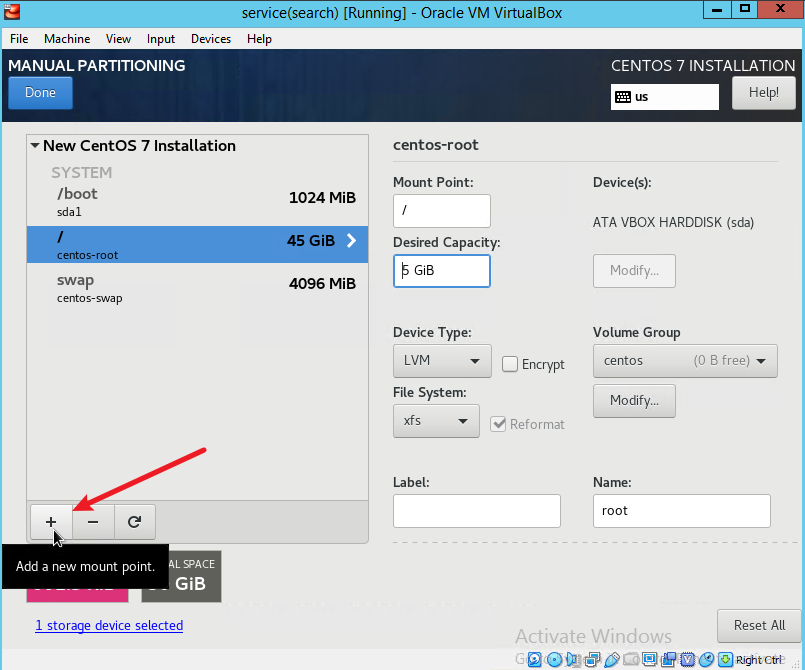The width and height of the screenshot is (805, 670).
Task: Click the VirtualBox icon in the title bar
Action: tap(12, 11)
